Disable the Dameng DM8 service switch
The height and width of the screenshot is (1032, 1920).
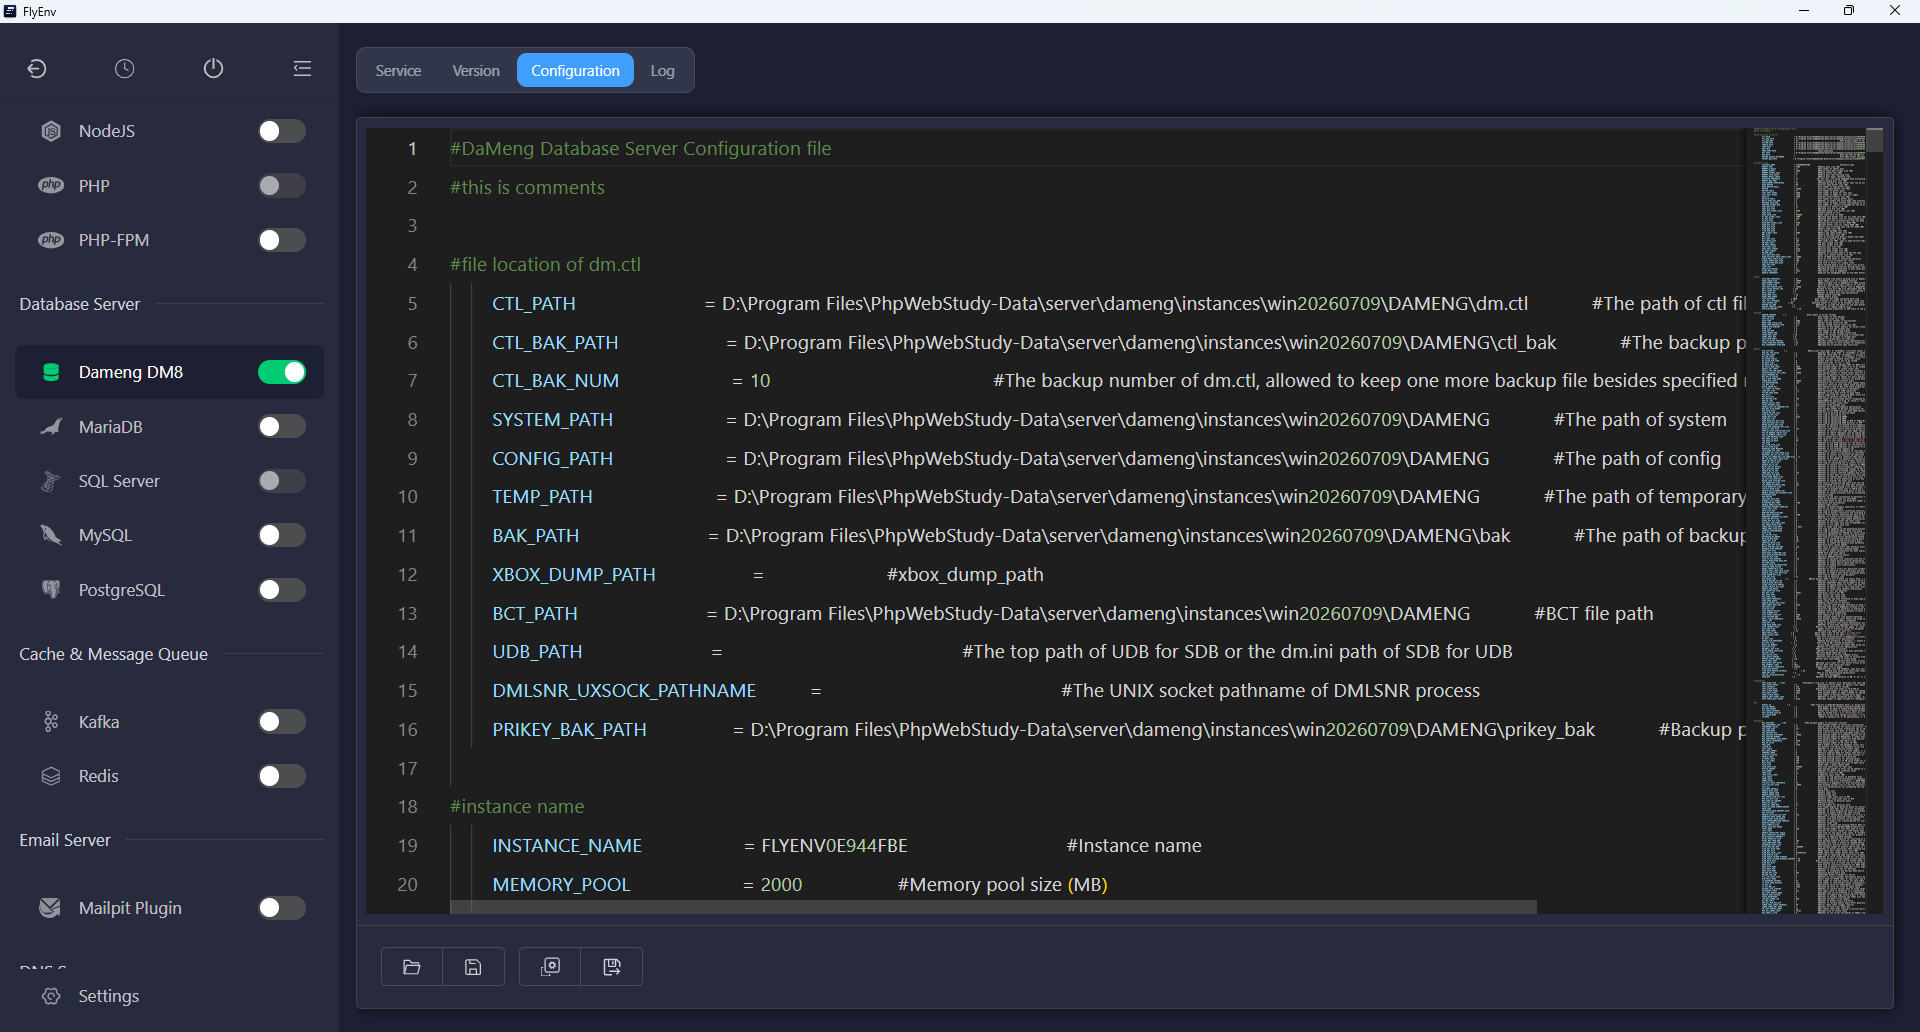(x=281, y=372)
